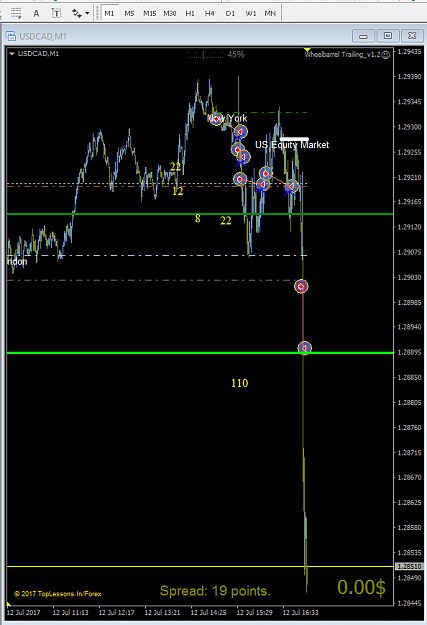427x625 pixels.
Task: Click the trade marker beside New York label
Action: [216, 118]
